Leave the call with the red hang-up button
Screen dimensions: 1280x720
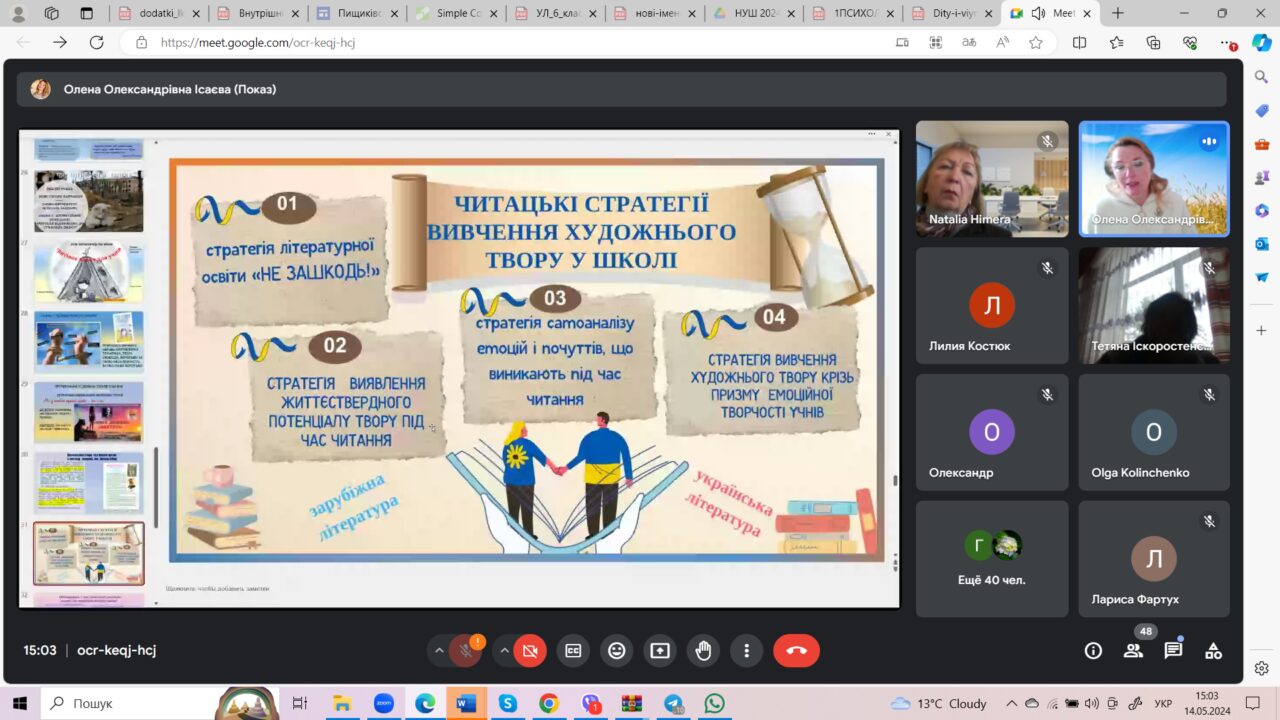click(796, 650)
